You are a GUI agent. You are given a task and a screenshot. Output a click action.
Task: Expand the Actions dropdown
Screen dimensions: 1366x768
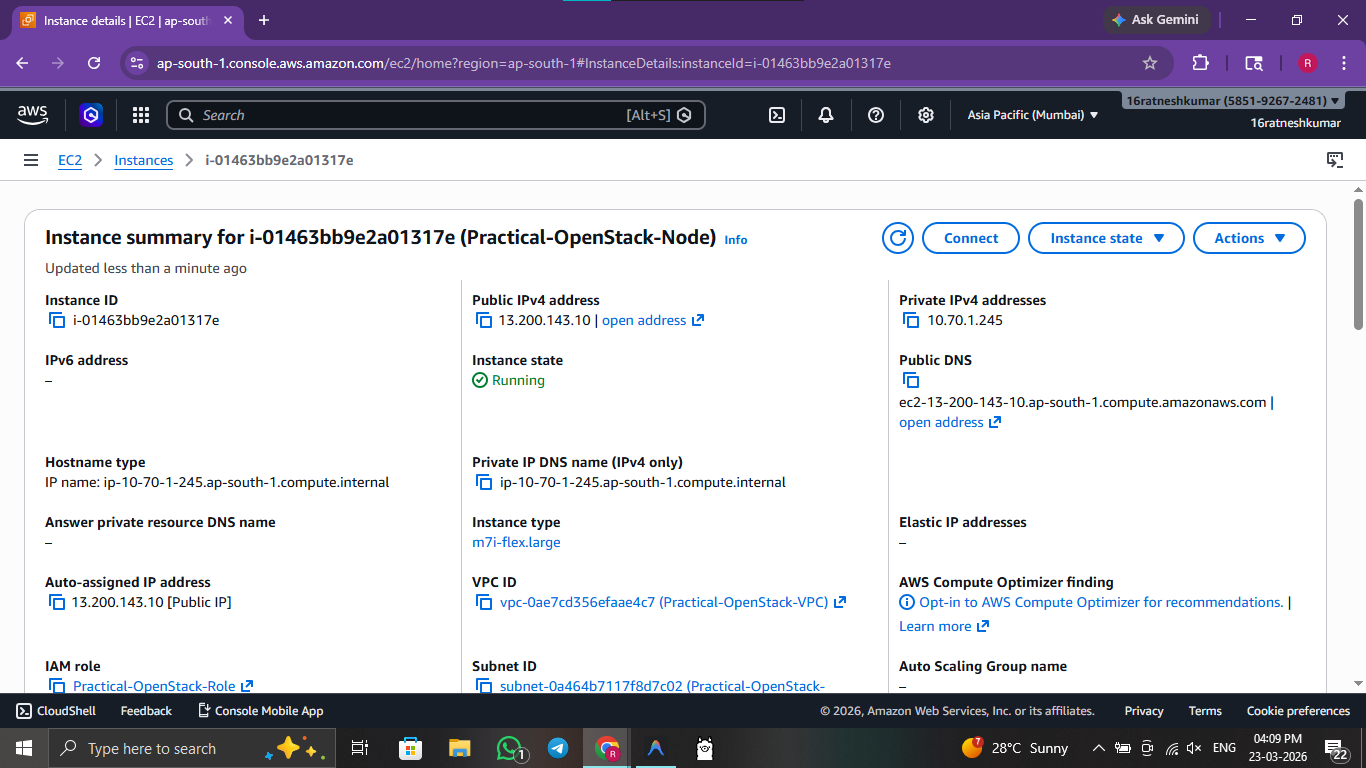click(x=1249, y=238)
